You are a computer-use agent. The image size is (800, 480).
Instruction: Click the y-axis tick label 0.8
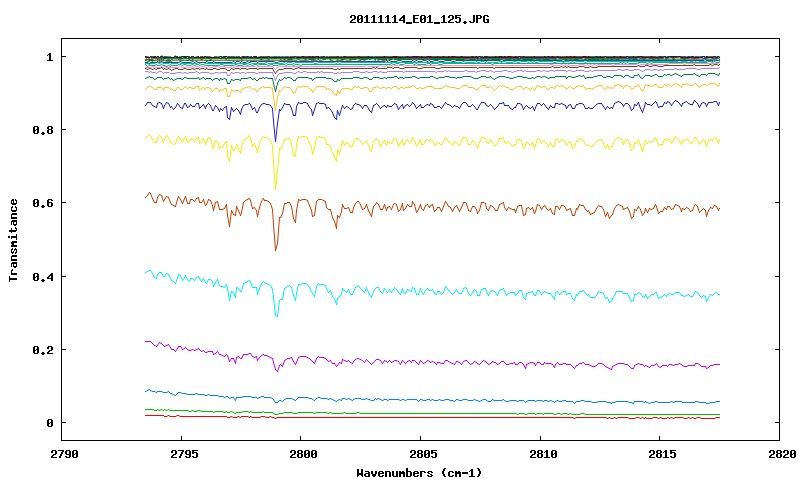click(x=43, y=130)
